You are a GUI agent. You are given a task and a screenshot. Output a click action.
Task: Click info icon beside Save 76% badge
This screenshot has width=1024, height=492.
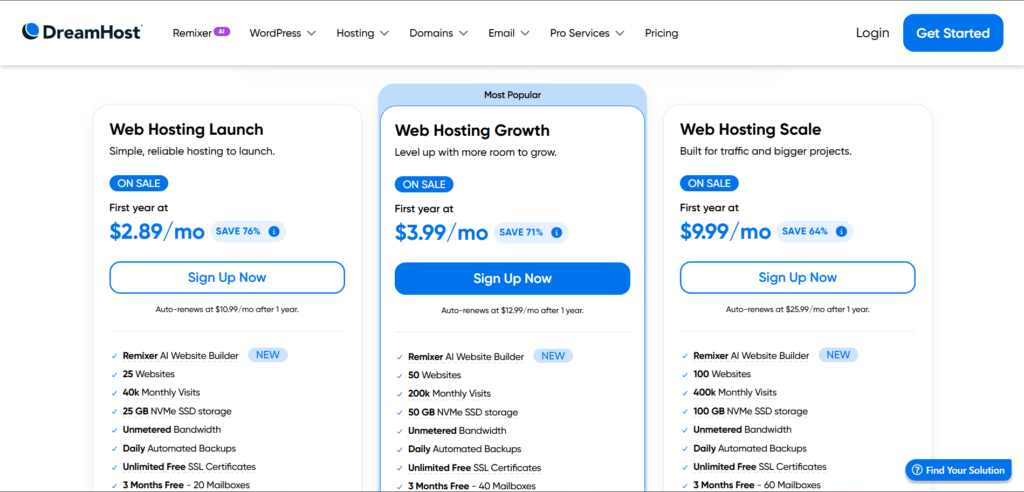pyautogui.click(x=274, y=232)
